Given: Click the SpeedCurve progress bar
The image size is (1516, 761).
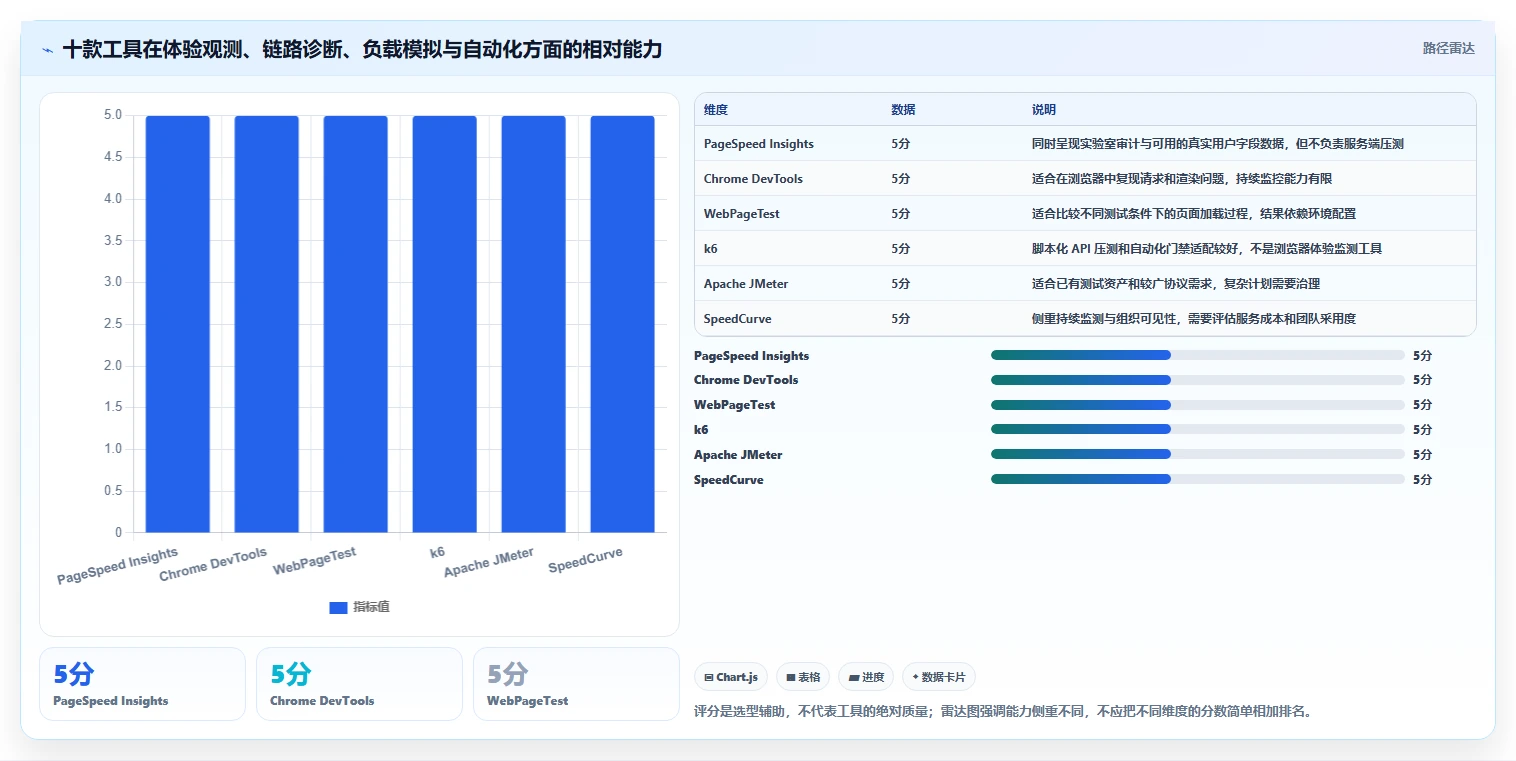Looking at the screenshot, I should (1198, 479).
